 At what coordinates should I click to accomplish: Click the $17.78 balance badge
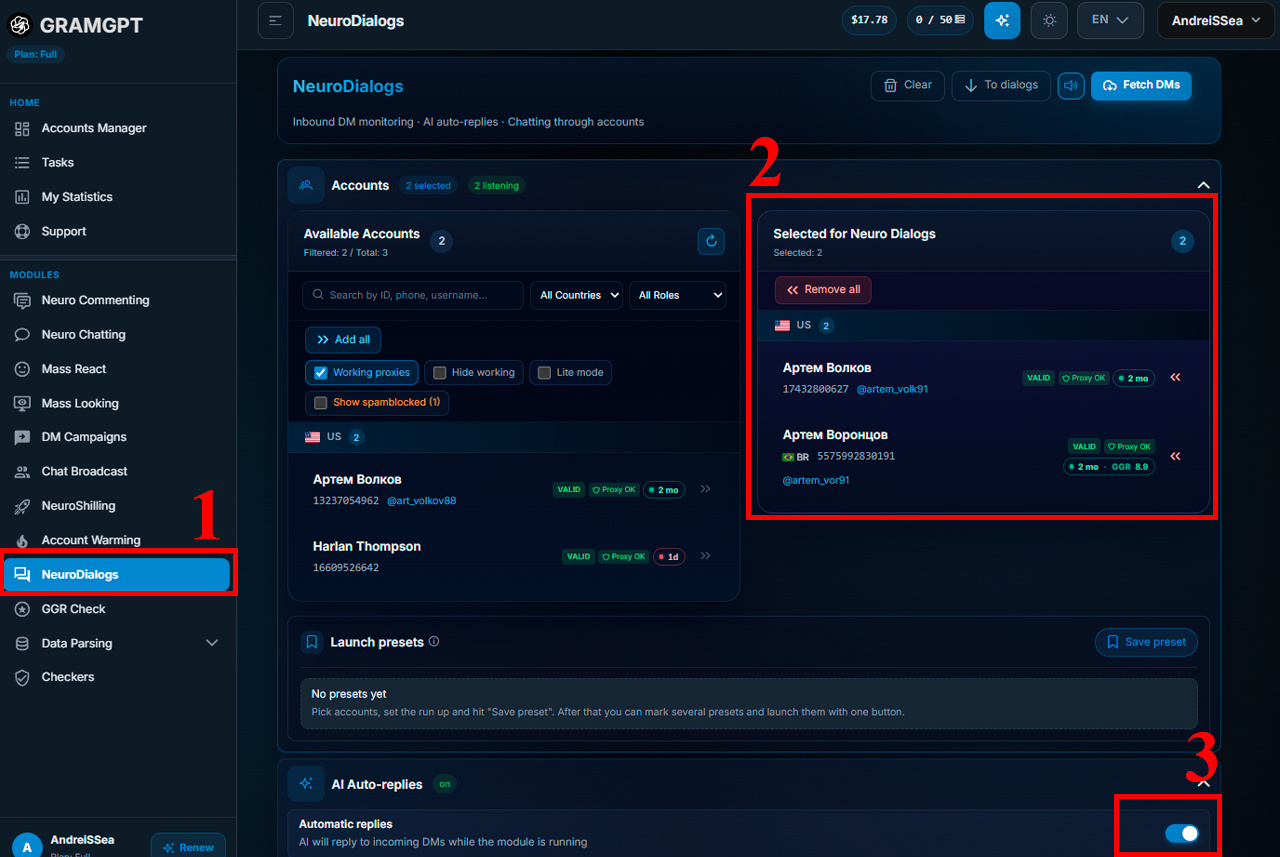869,20
